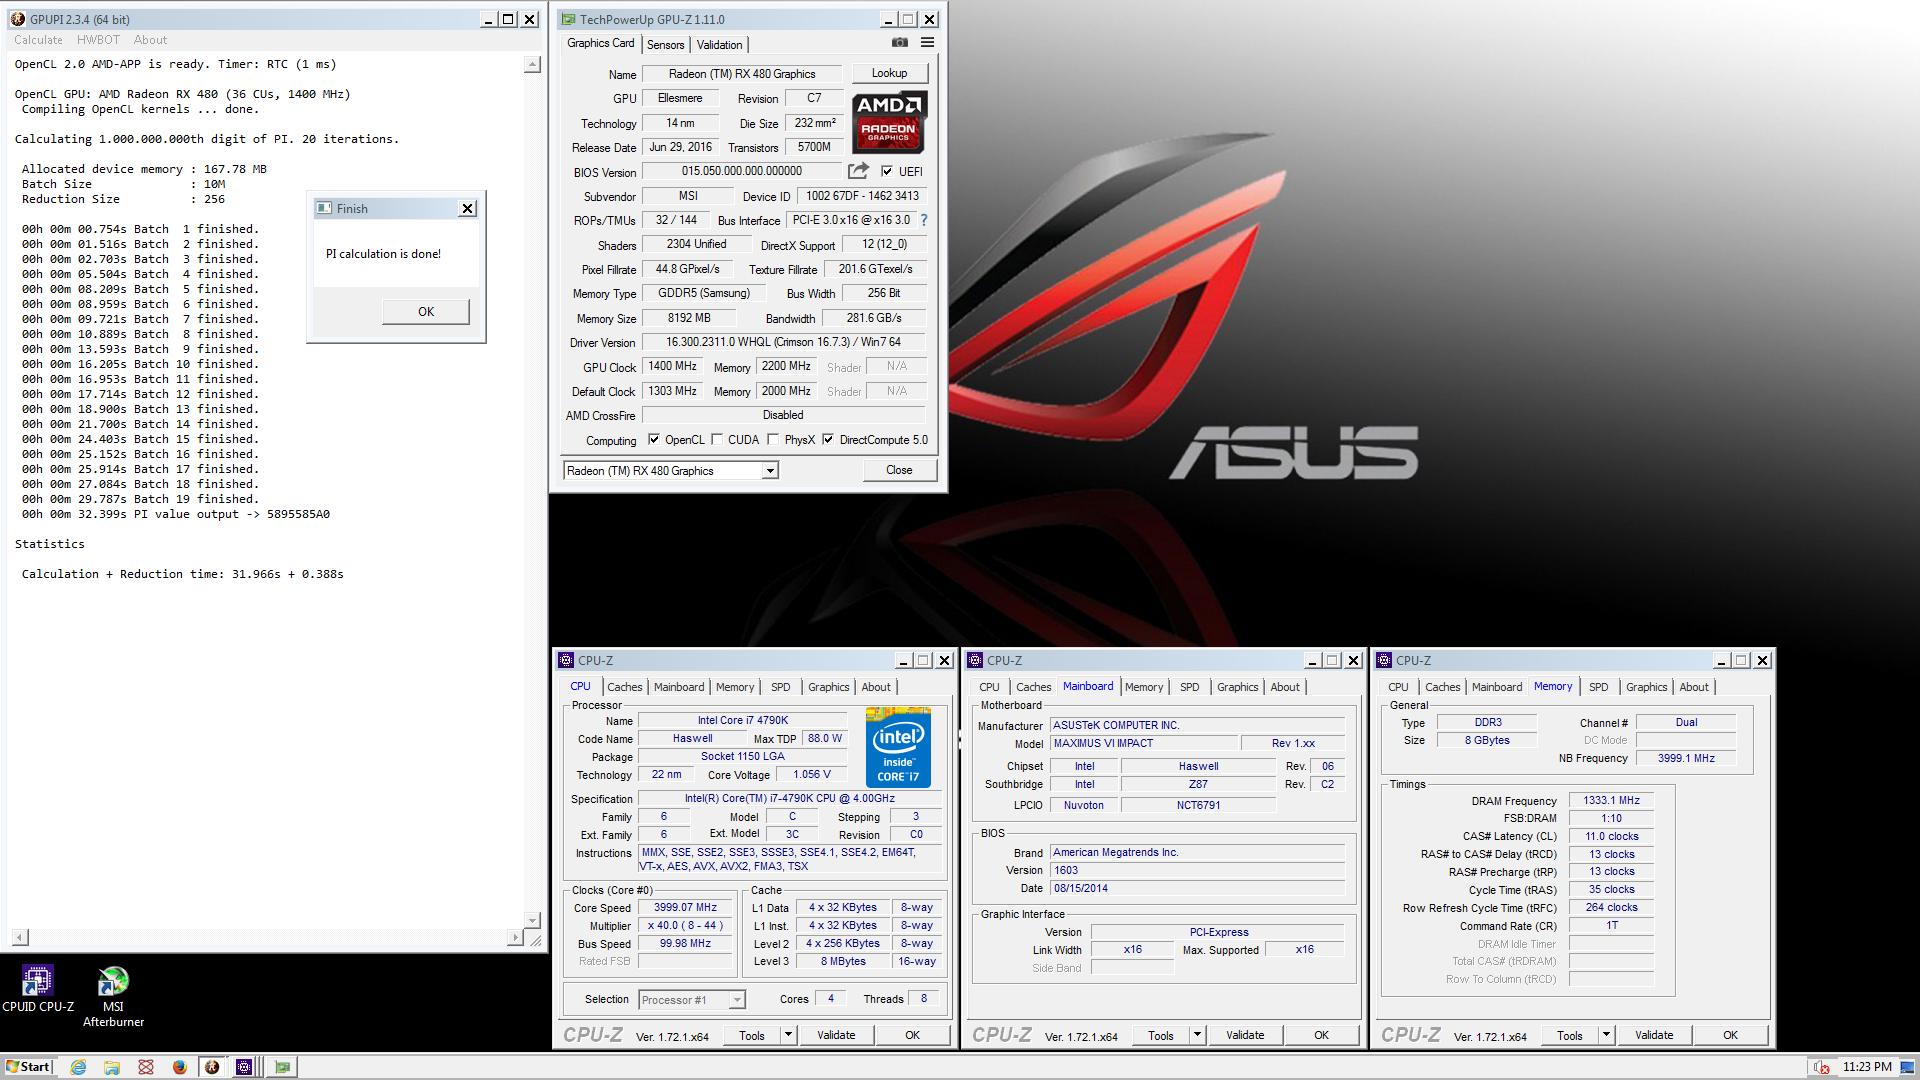
Task: Launch Firefox from the taskbar
Action: point(179,1067)
